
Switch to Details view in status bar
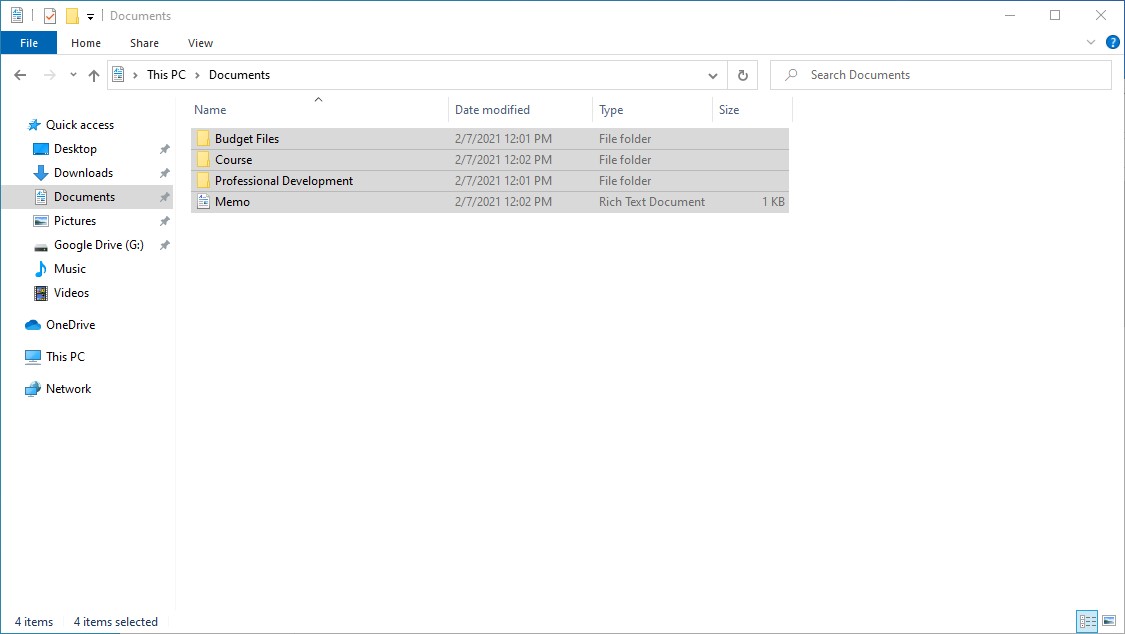click(1087, 621)
